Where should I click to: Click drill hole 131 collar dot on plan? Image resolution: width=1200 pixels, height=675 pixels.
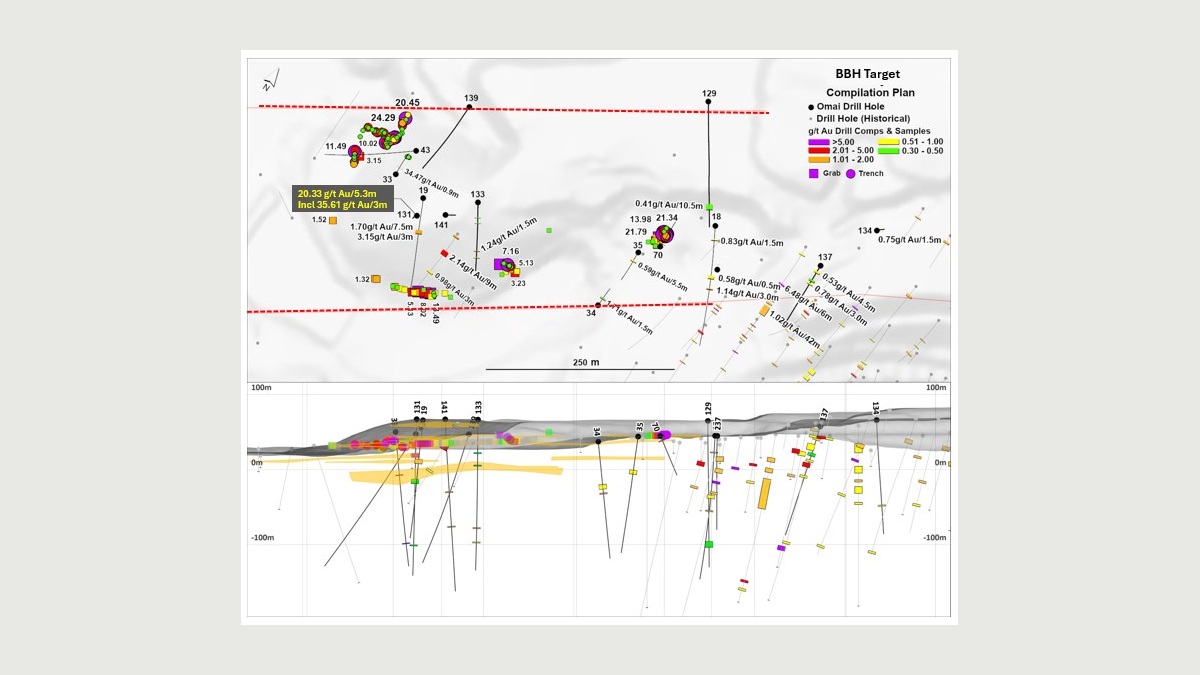tap(417, 215)
